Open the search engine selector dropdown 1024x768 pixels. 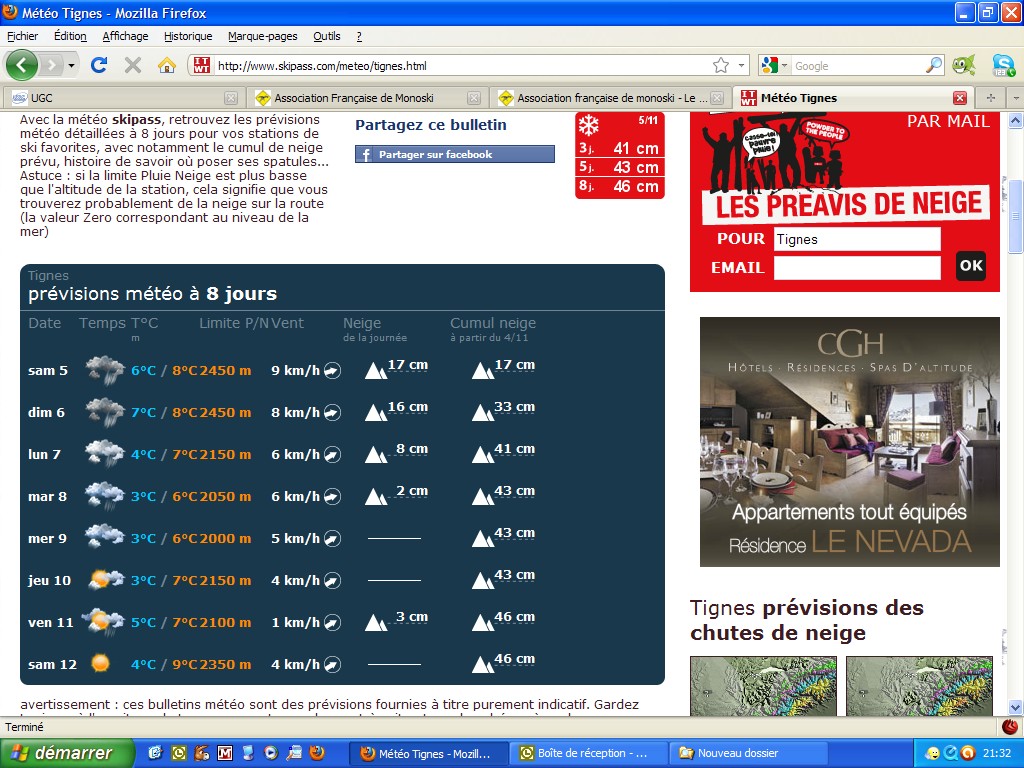point(775,65)
